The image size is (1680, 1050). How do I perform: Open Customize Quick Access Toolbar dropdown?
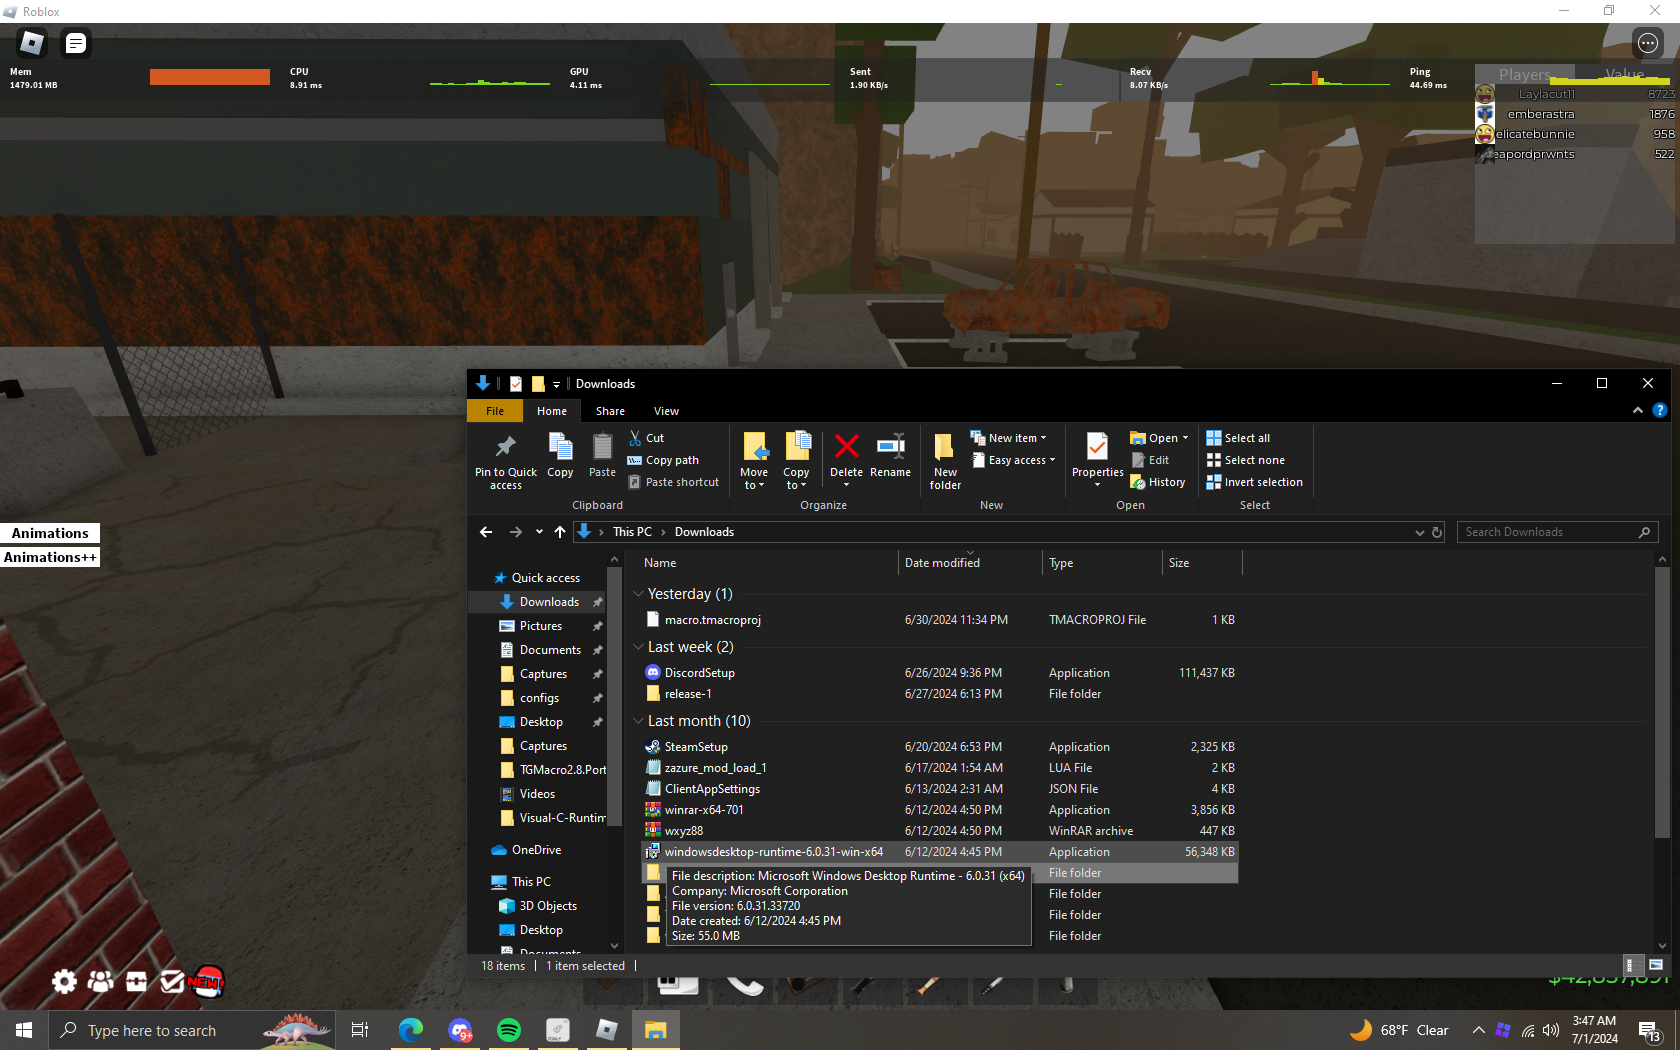[x=557, y=384]
